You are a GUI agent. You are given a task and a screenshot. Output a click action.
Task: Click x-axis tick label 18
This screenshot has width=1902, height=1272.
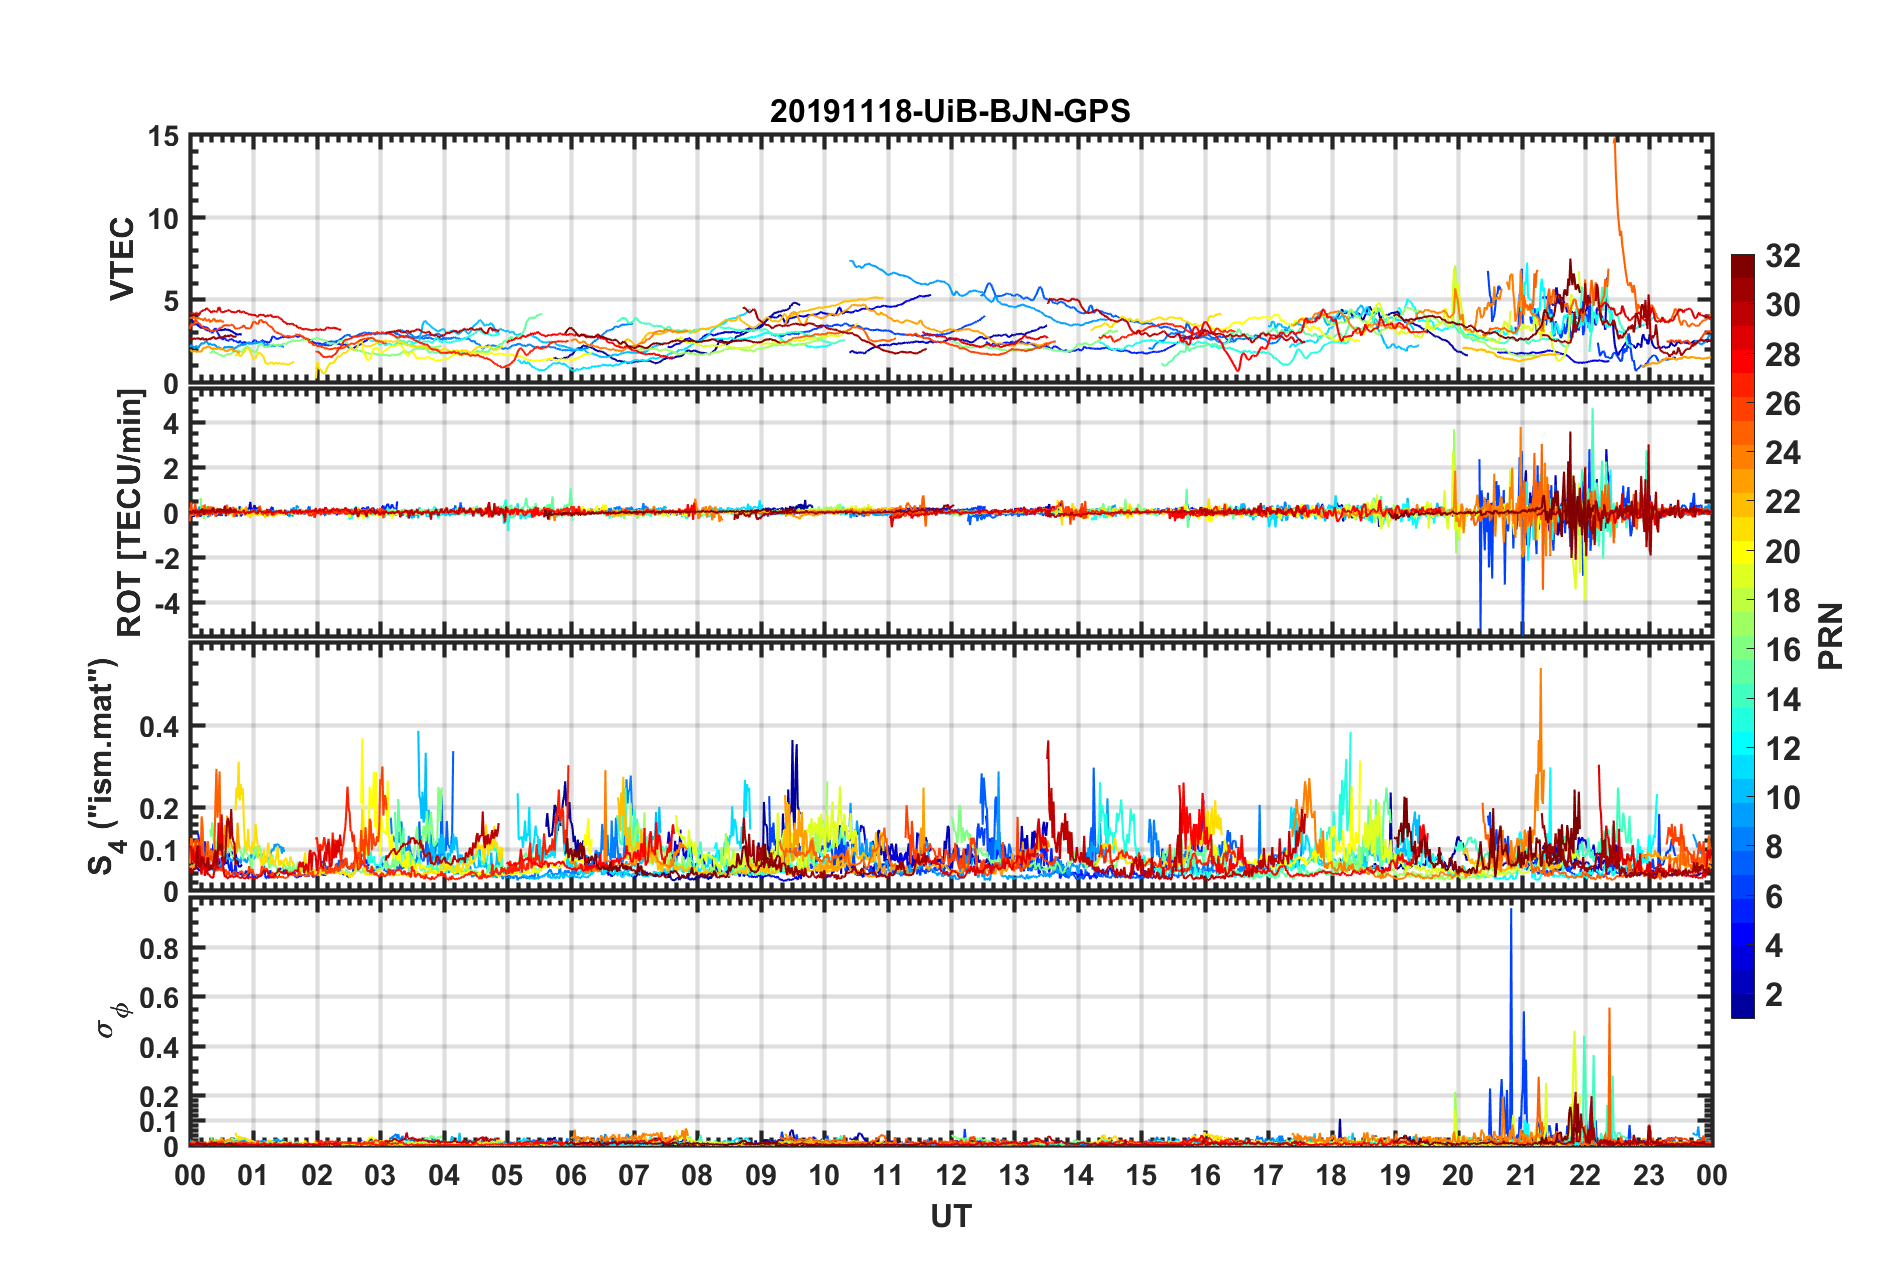1331,1175
